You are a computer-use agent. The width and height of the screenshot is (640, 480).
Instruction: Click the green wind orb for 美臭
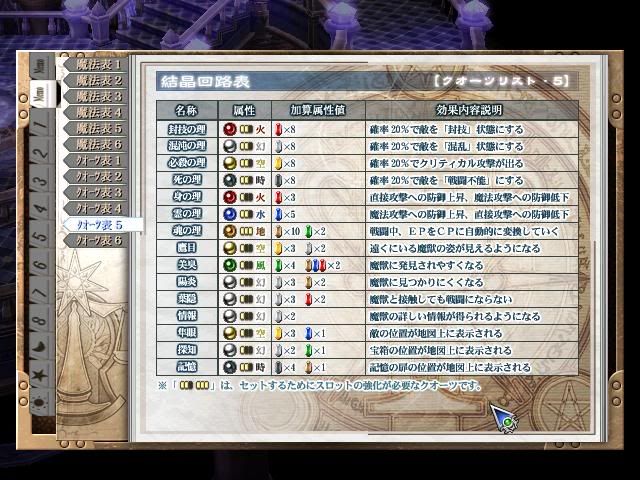pyautogui.click(x=230, y=265)
